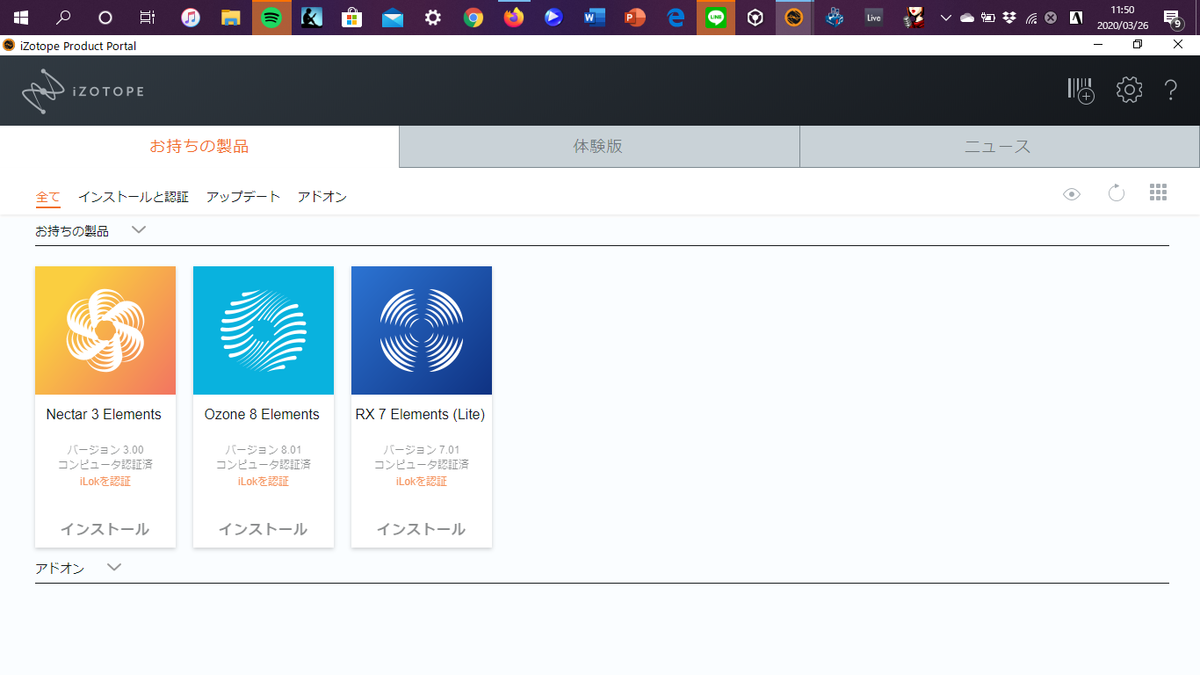Click the RX 7 Elements product thumbnail
The image size is (1200, 675).
coord(421,330)
